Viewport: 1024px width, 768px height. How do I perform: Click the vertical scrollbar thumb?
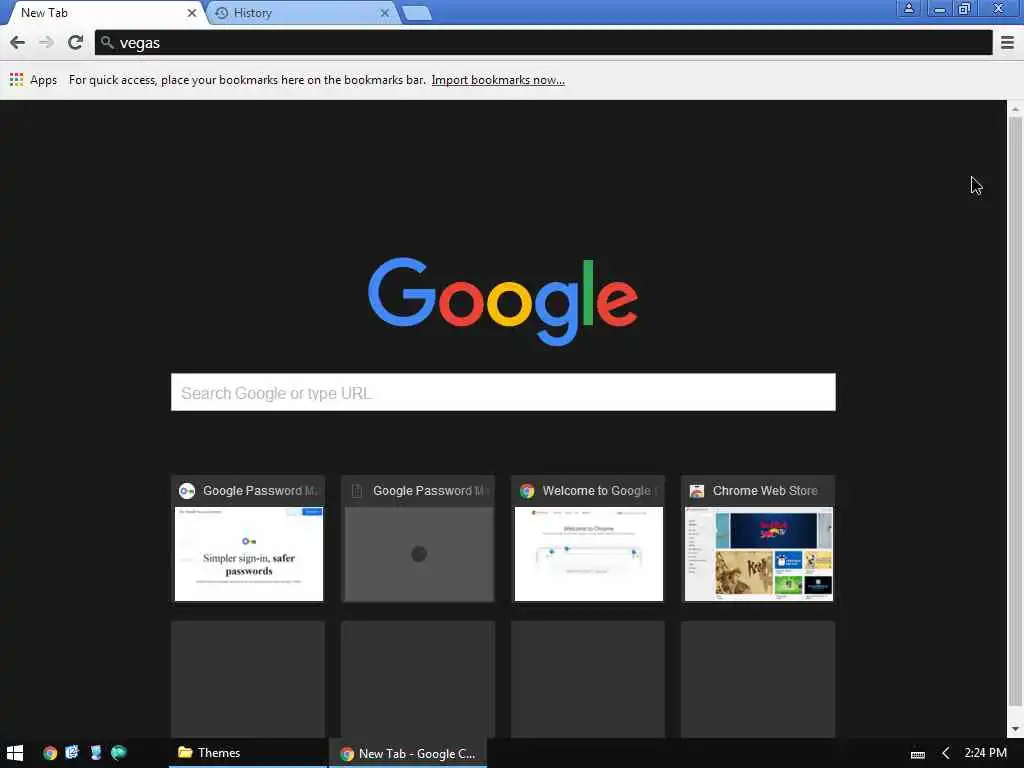1015,411
